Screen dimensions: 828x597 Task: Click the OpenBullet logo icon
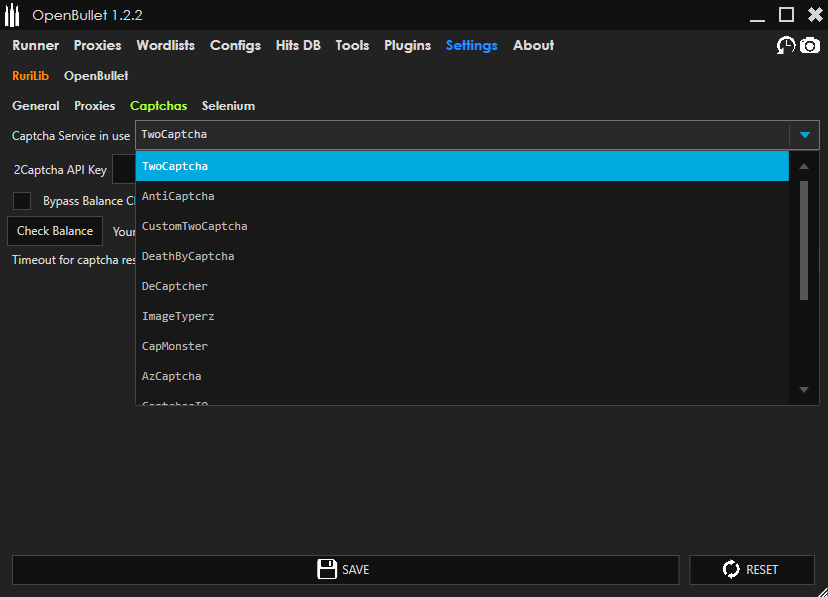12,15
